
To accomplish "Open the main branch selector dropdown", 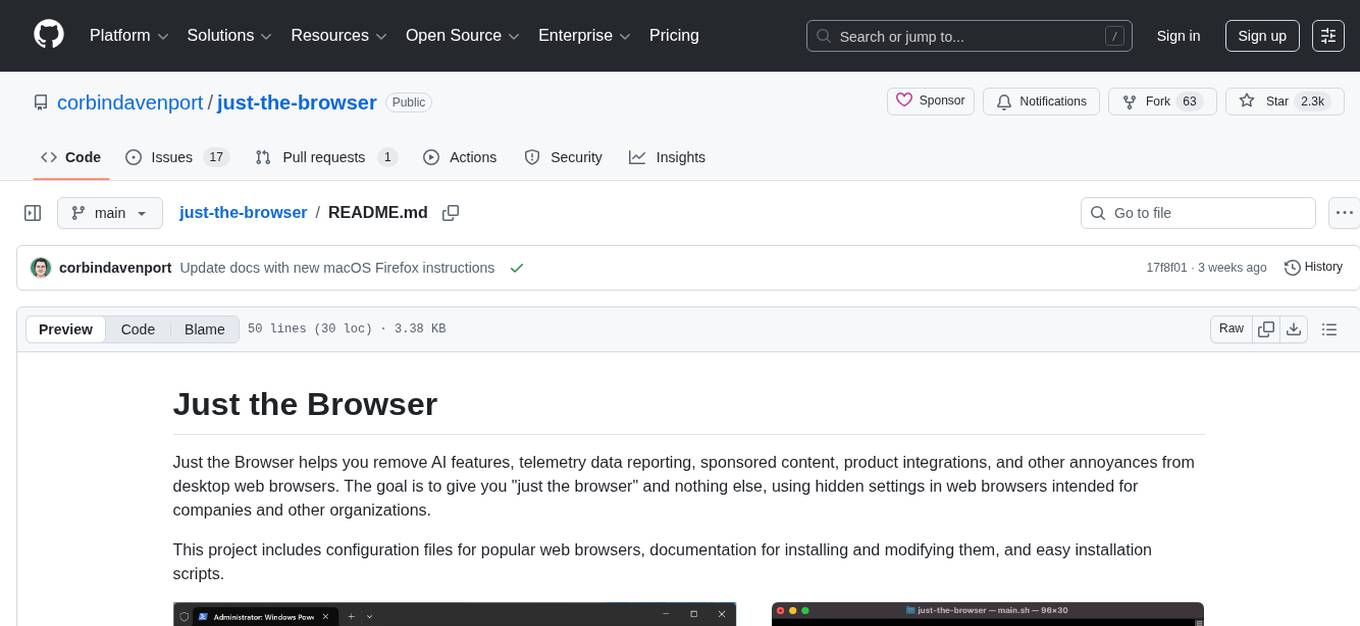I will (110, 212).
